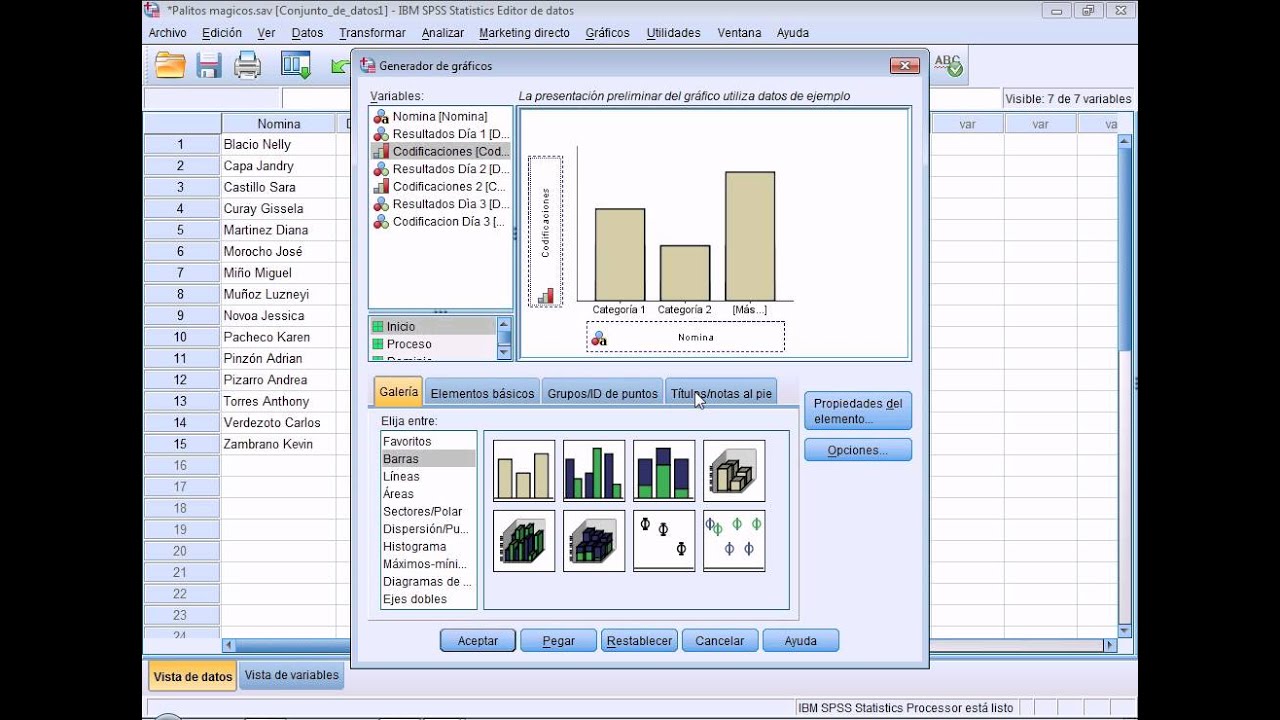
Task: Click the Nomina x-axis drop zone in preview
Action: click(x=686, y=337)
